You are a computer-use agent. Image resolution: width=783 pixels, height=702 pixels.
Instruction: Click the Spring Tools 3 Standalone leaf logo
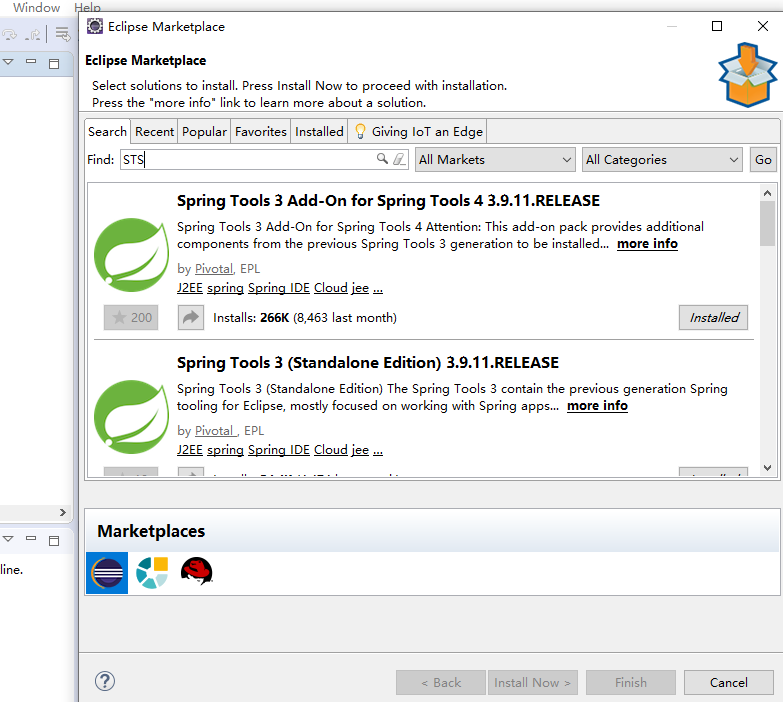point(131,417)
